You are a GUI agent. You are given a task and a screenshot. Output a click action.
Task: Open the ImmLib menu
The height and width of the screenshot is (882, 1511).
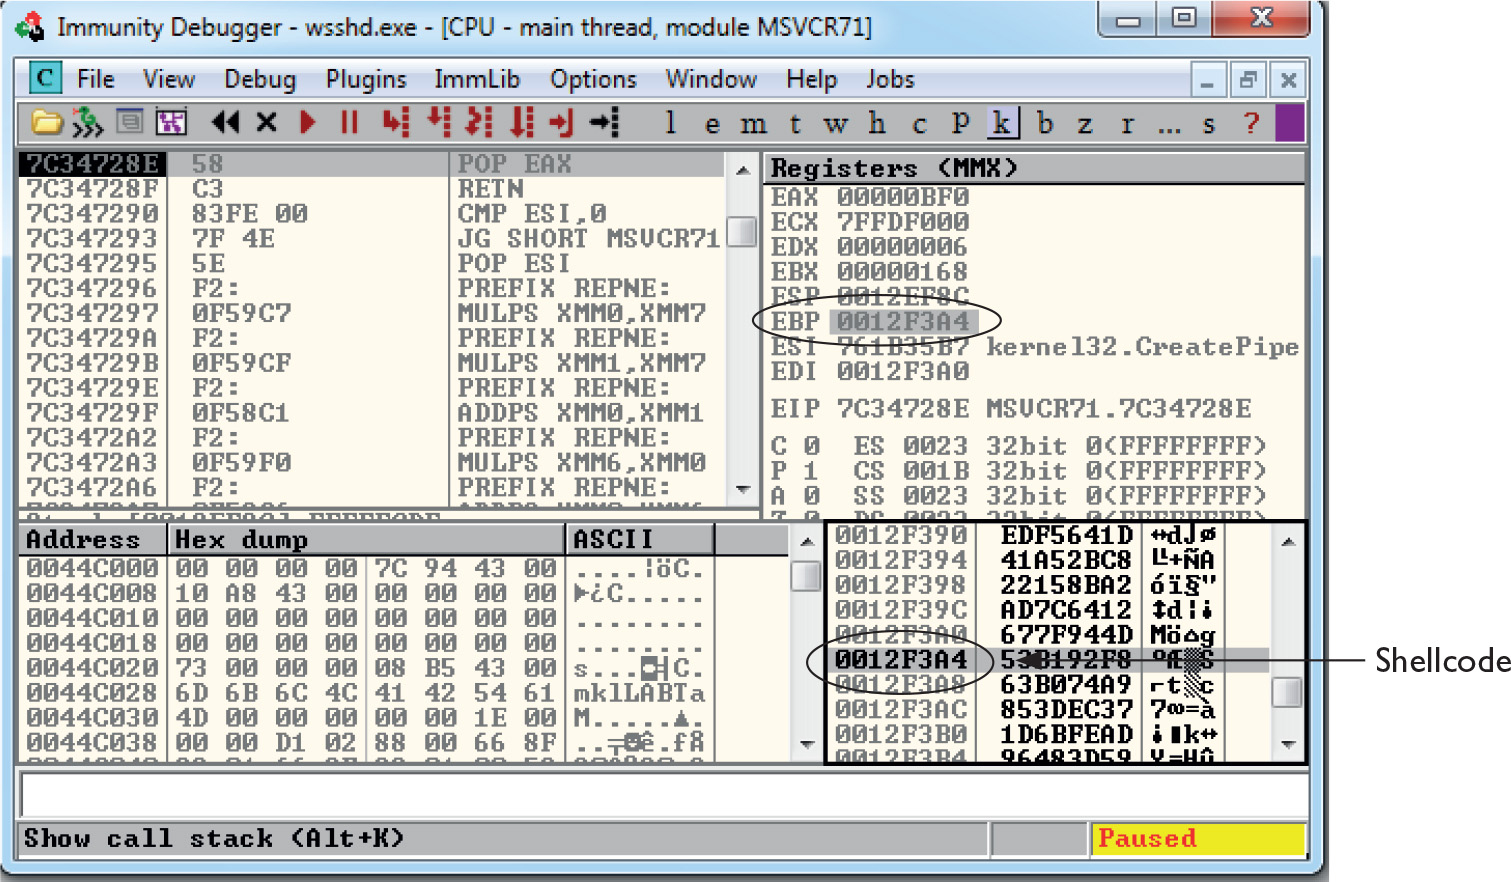tap(477, 79)
